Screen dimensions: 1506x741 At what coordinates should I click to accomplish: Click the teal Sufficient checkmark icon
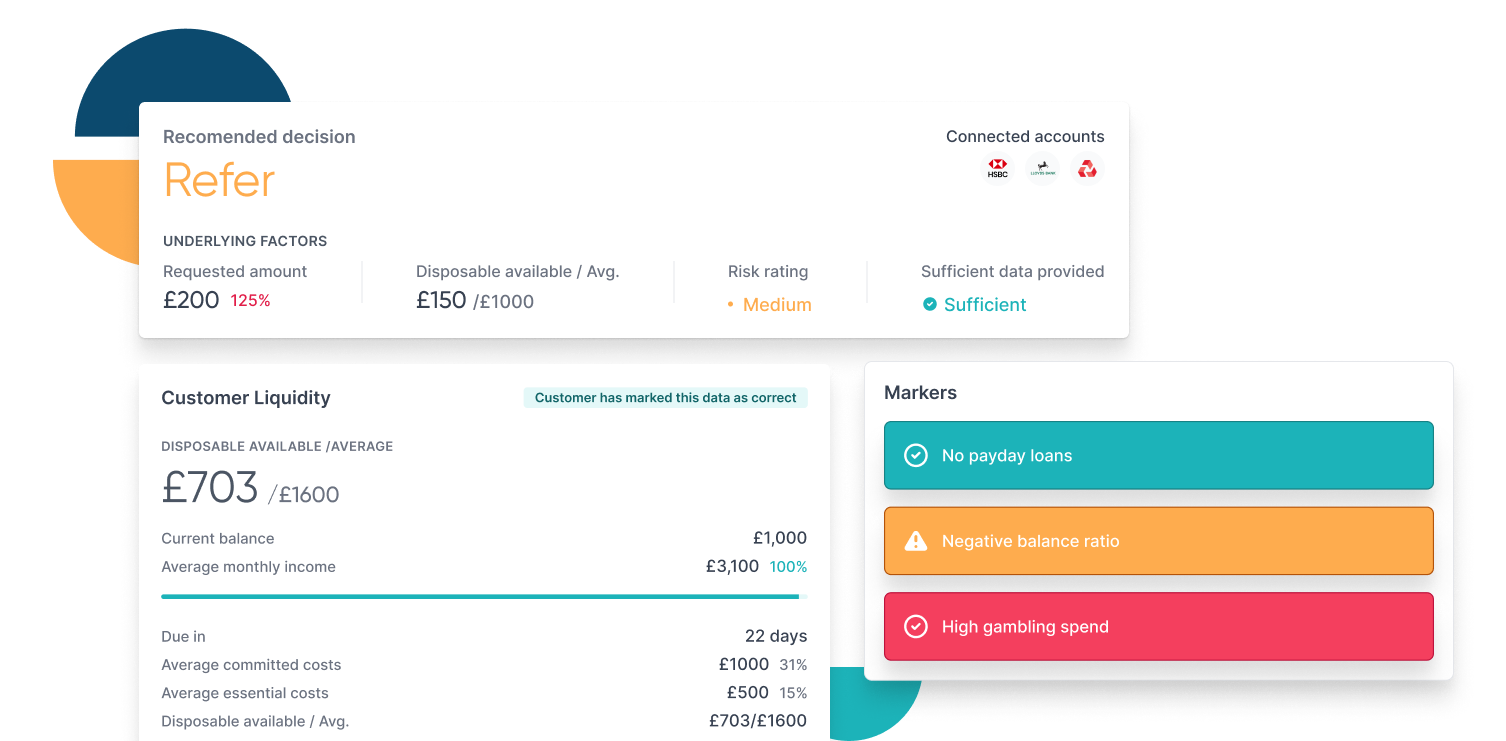click(930, 304)
